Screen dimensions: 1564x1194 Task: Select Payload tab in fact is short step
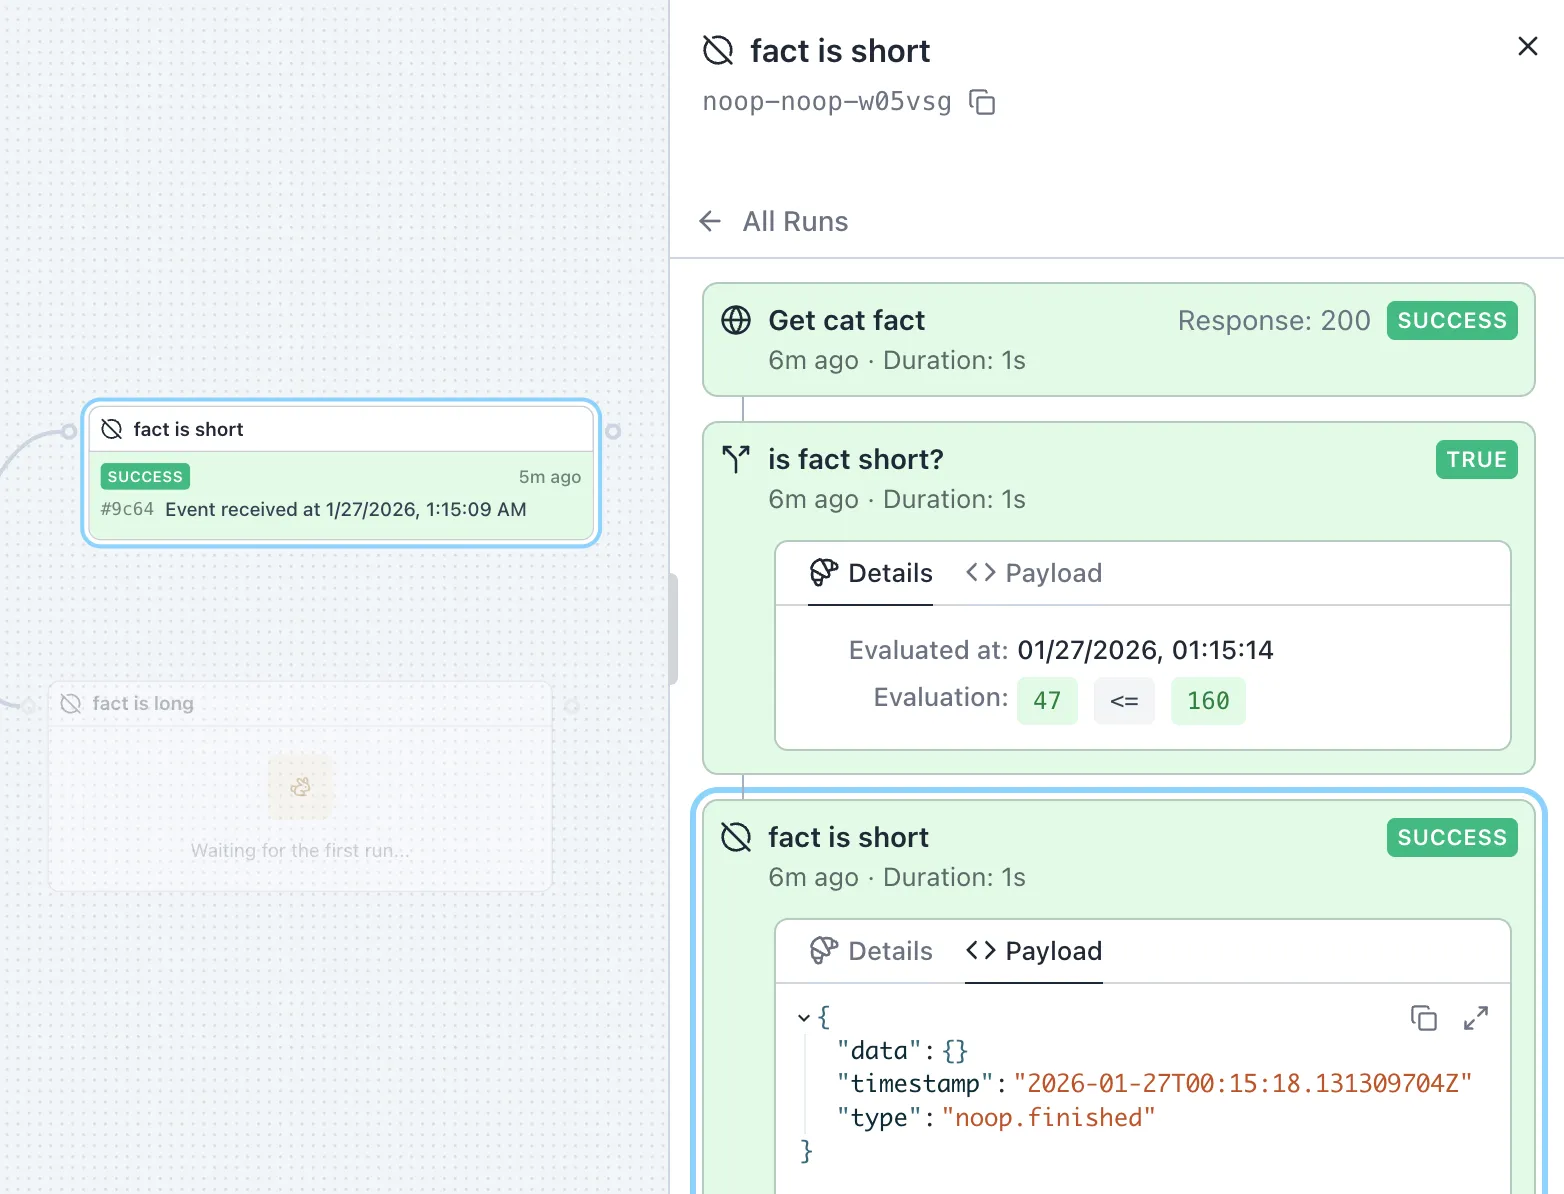click(1034, 951)
